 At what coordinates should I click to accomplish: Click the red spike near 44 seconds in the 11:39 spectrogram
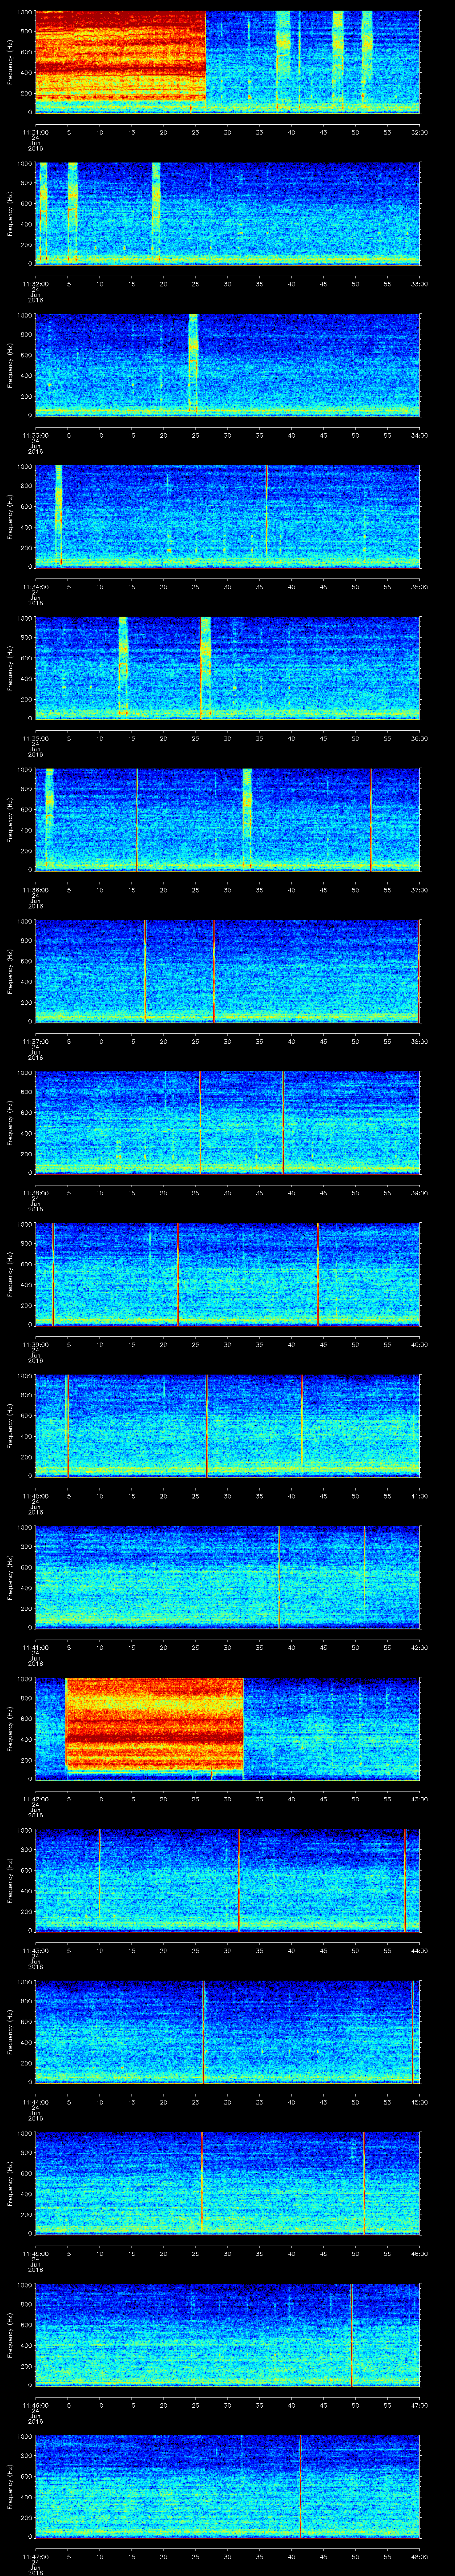click(318, 1273)
